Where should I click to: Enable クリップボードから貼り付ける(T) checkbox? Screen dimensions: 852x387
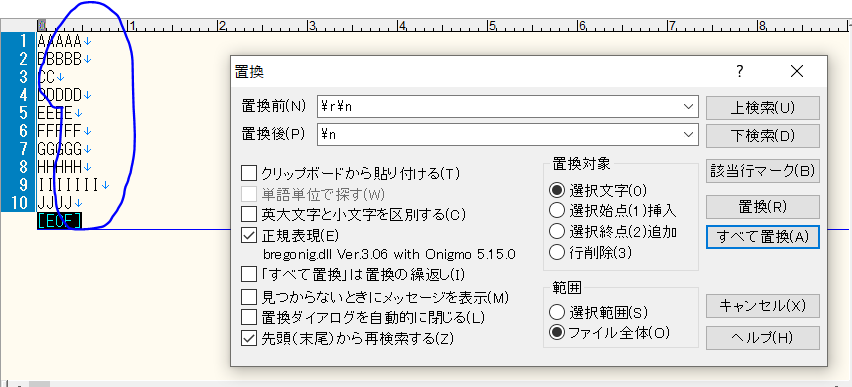pos(249,174)
